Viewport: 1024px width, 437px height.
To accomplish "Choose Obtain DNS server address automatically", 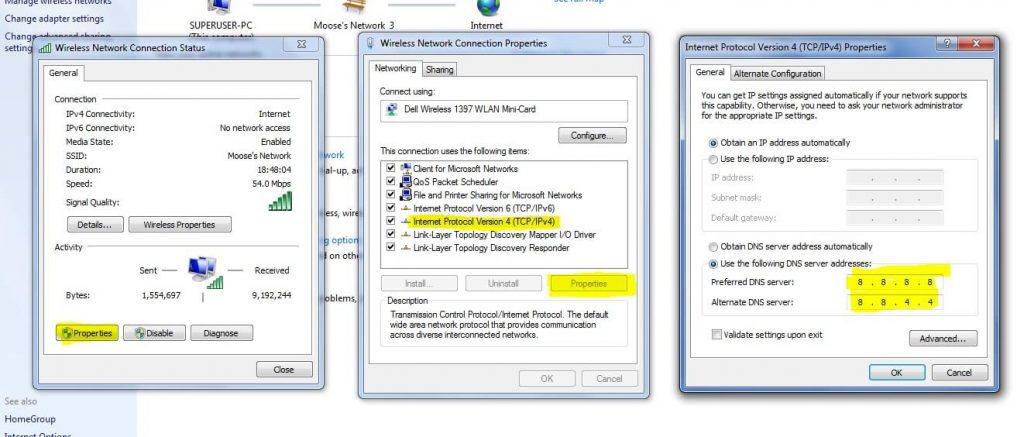I will coord(713,246).
